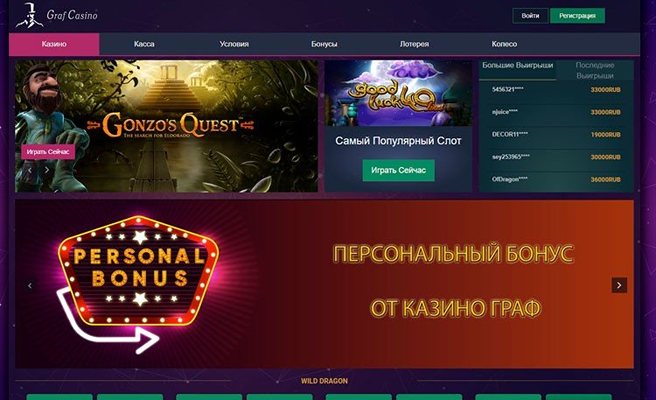Image resolution: width=656 pixels, height=400 pixels.
Task: Show previous Gonzo's Quest slider game
Action: tap(30, 170)
